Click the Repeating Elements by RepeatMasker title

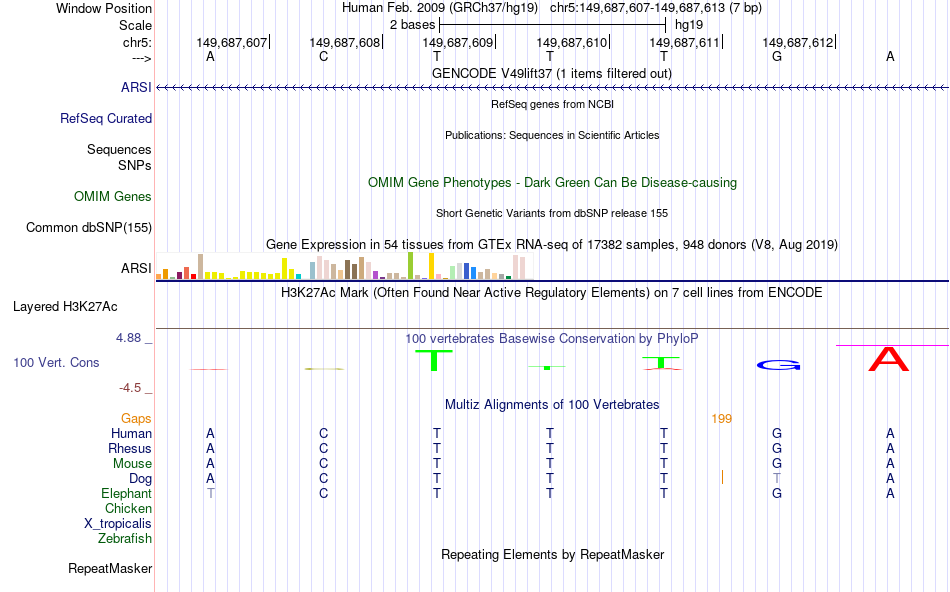552,554
